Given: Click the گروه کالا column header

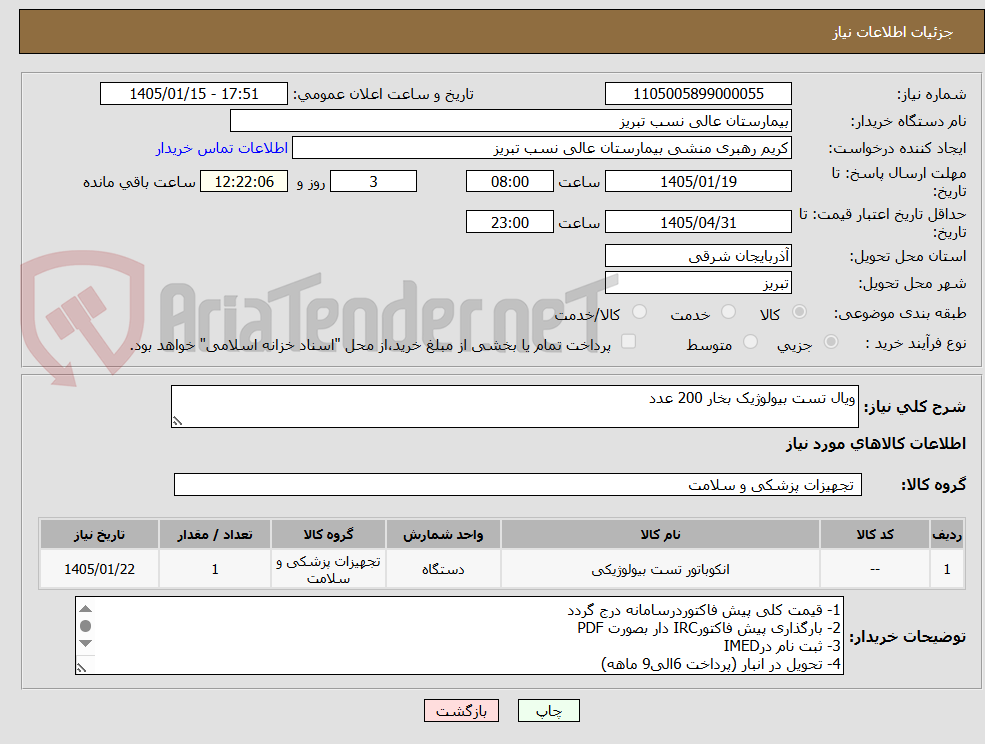Looking at the screenshot, I should 328,535.
